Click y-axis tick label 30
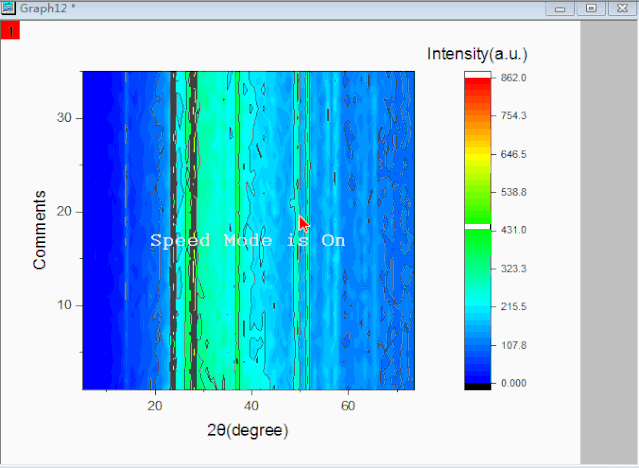This screenshot has height=468, width=639. [x=65, y=118]
